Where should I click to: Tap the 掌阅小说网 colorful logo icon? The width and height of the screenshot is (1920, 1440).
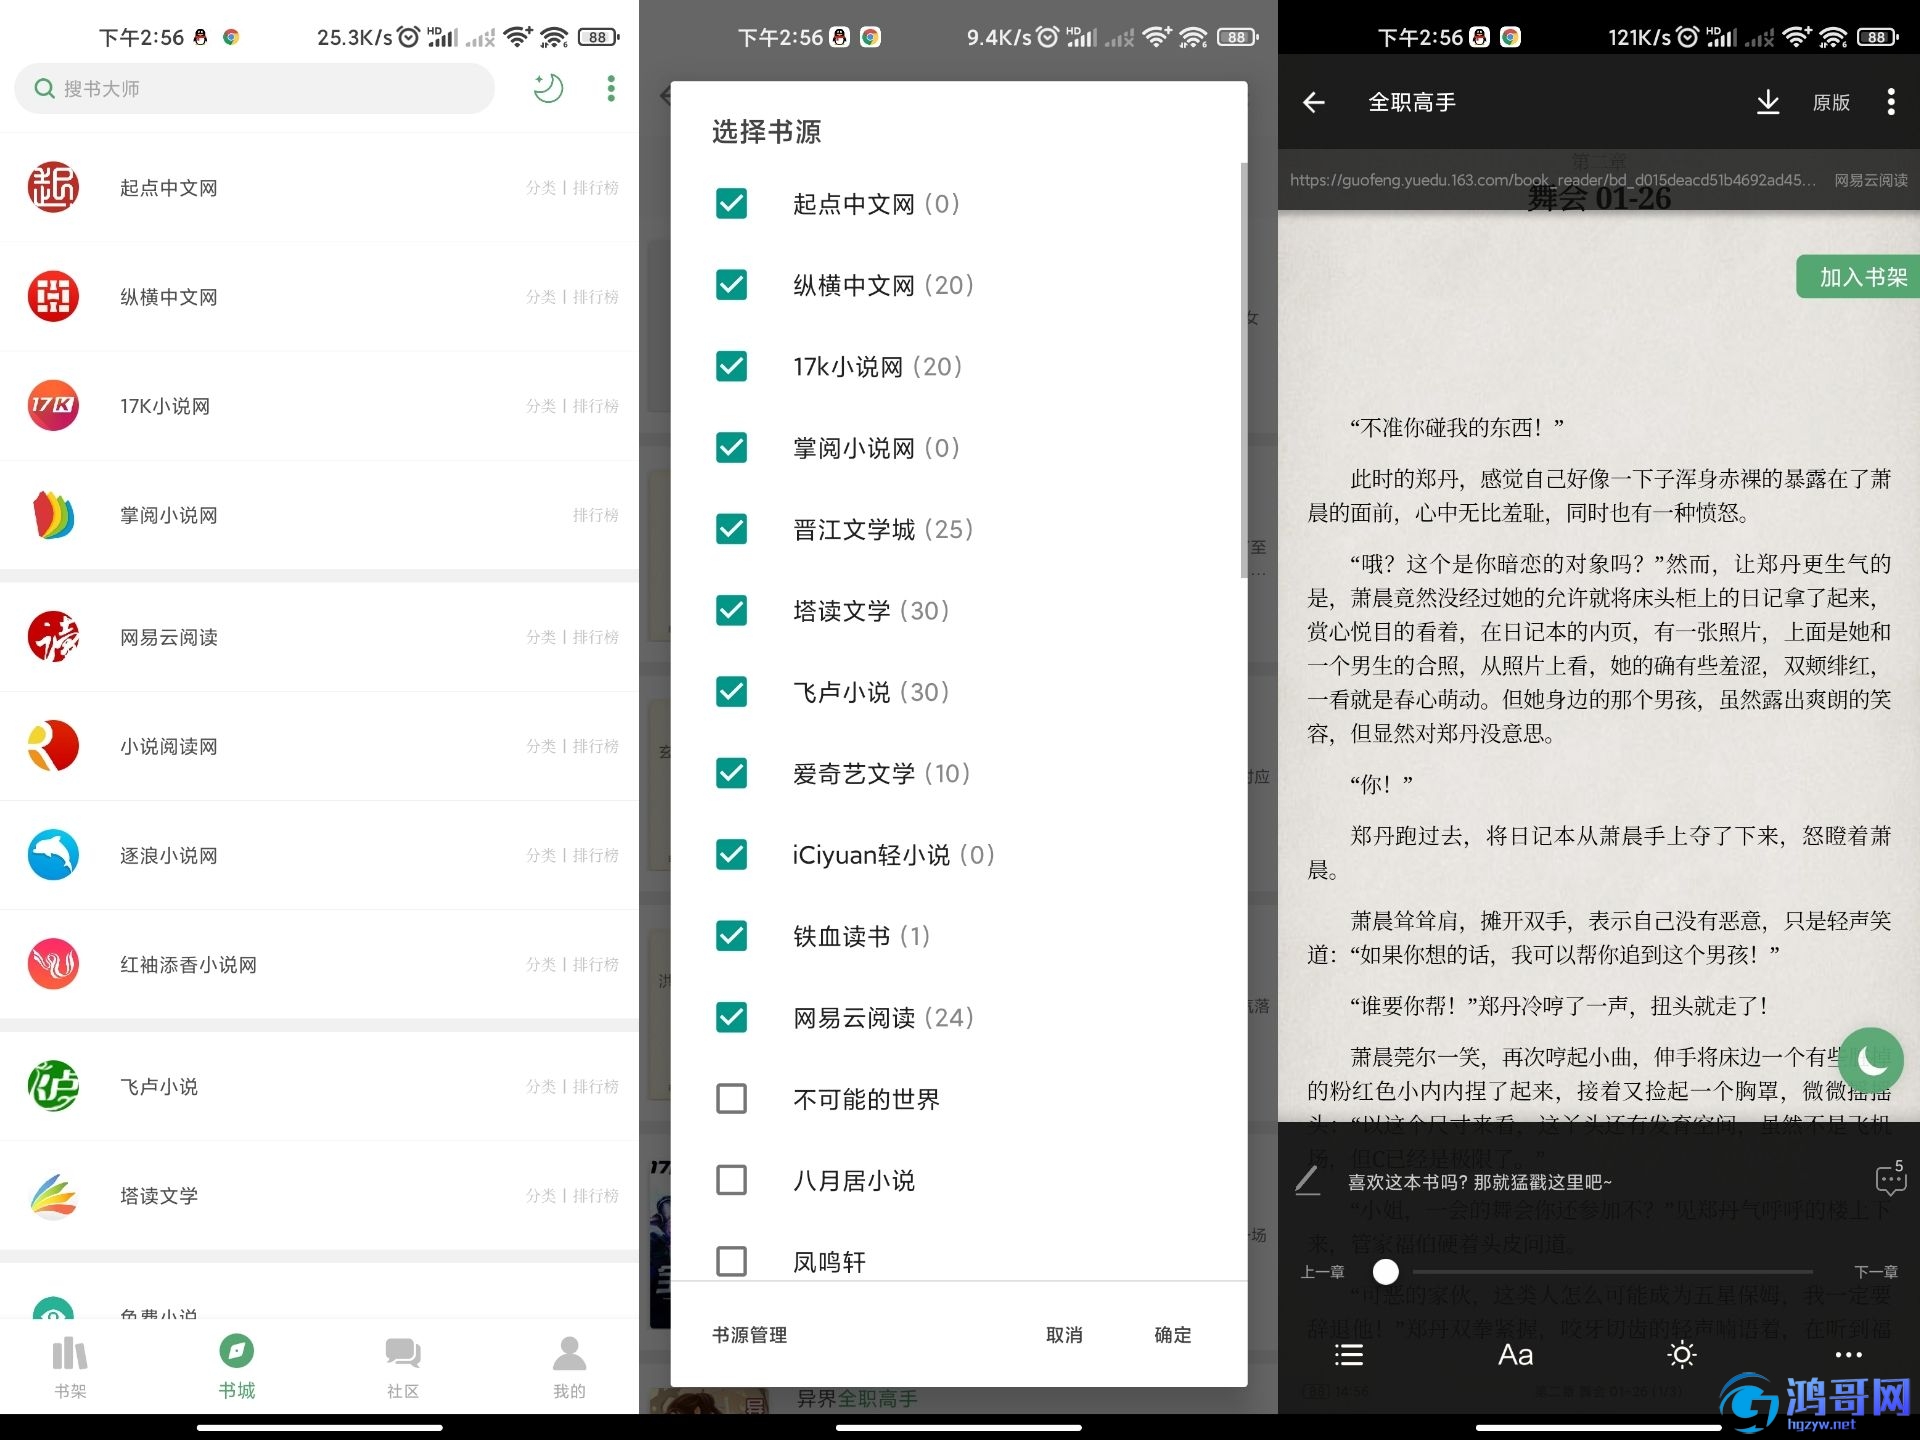(53, 514)
